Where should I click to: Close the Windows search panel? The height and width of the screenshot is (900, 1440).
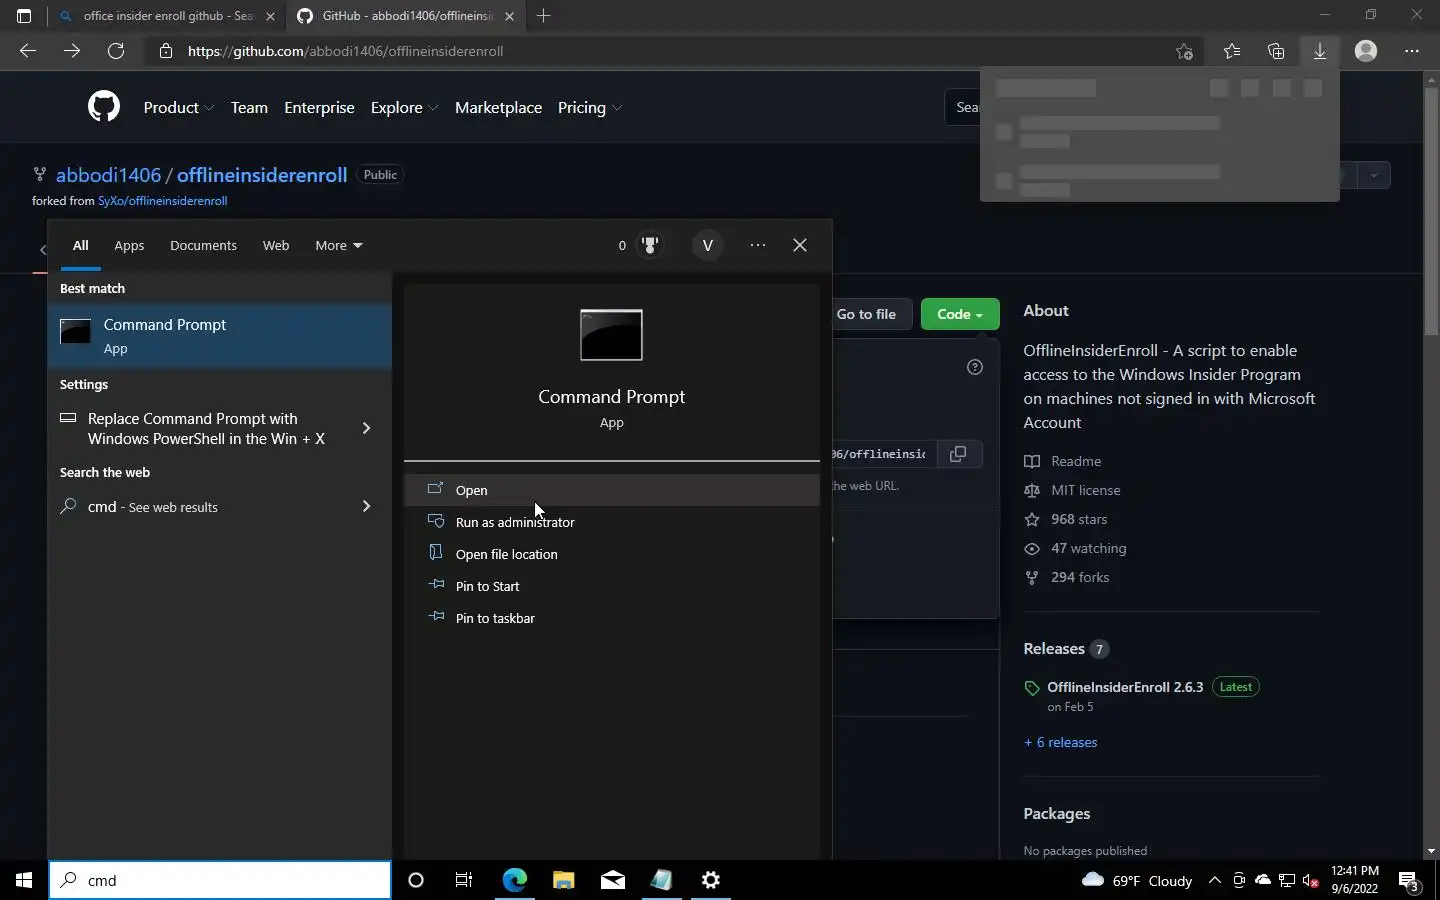[800, 245]
